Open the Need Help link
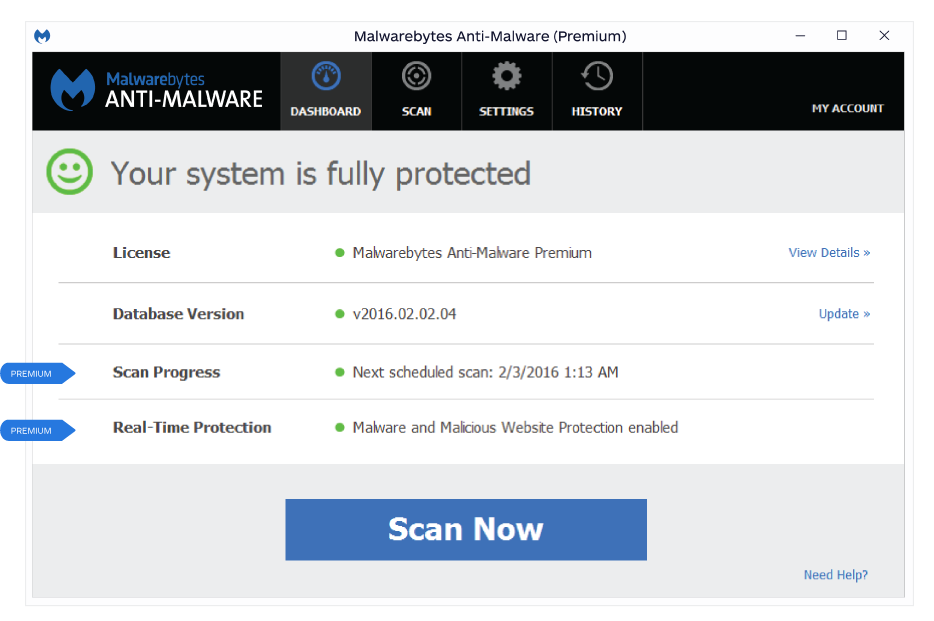Viewport: 934px width, 621px height. pos(835,574)
